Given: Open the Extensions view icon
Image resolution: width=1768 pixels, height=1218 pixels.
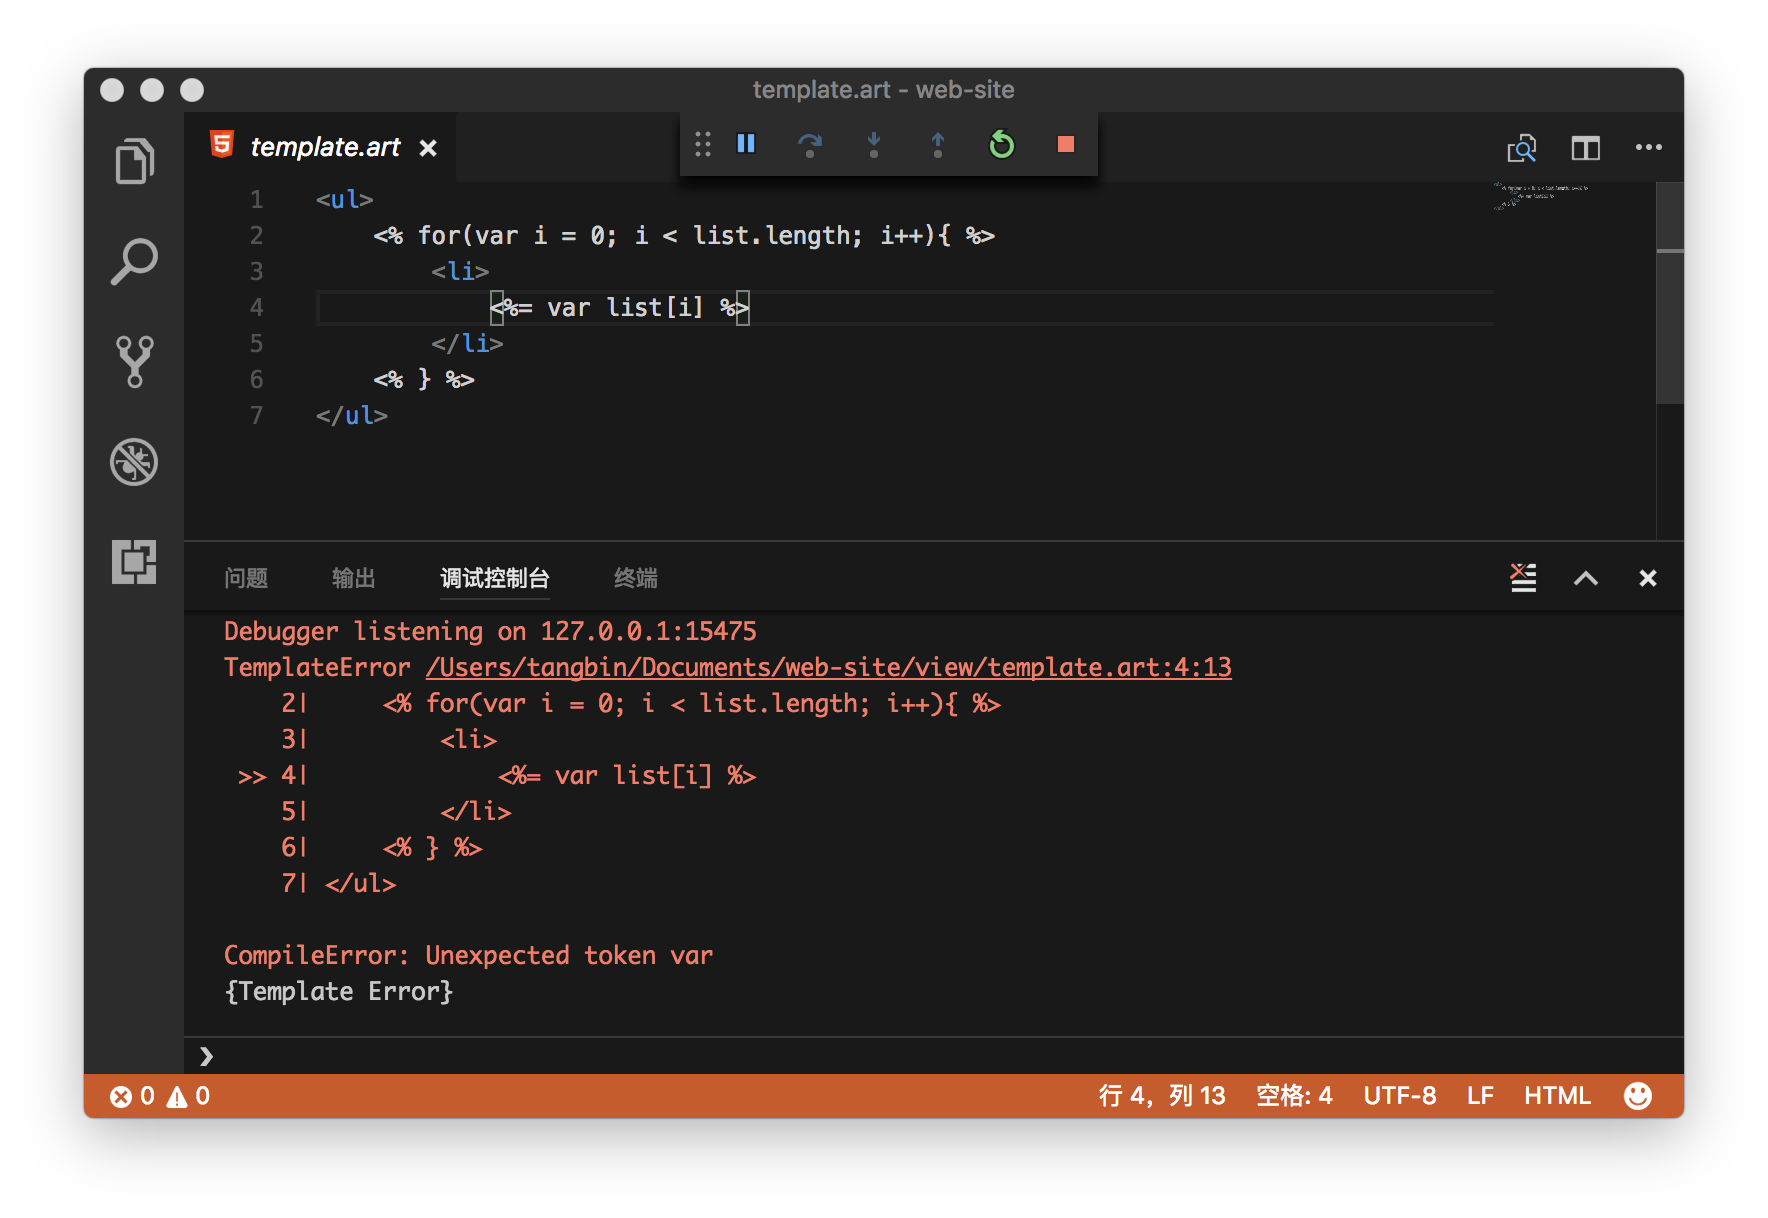Looking at the screenshot, I should (134, 561).
